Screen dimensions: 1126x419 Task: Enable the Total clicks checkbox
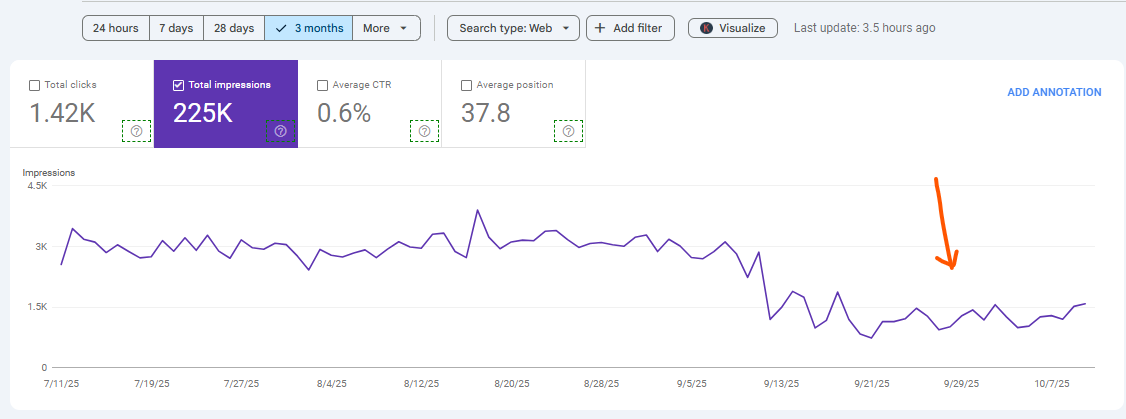pos(36,85)
